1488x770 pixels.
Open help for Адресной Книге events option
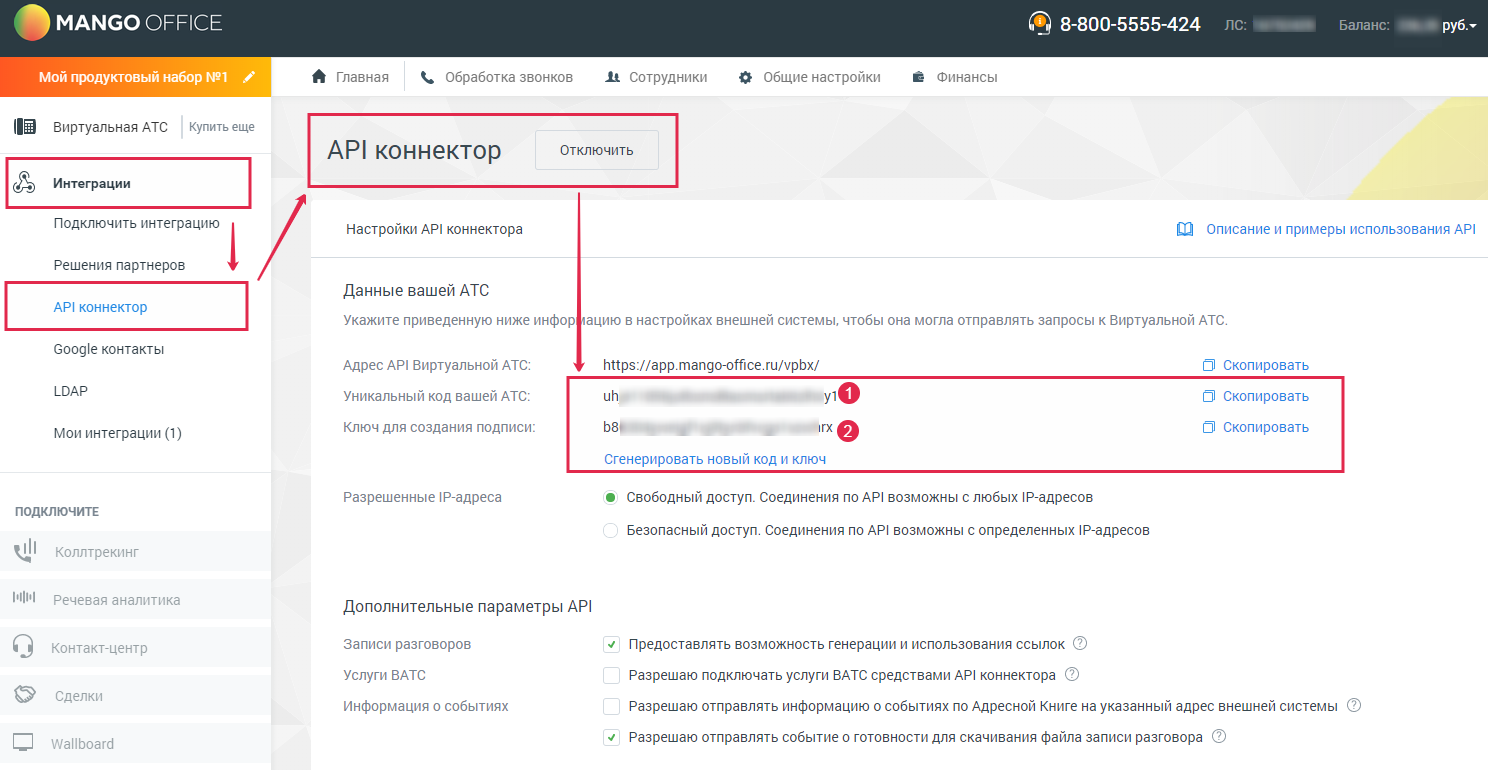1354,705
